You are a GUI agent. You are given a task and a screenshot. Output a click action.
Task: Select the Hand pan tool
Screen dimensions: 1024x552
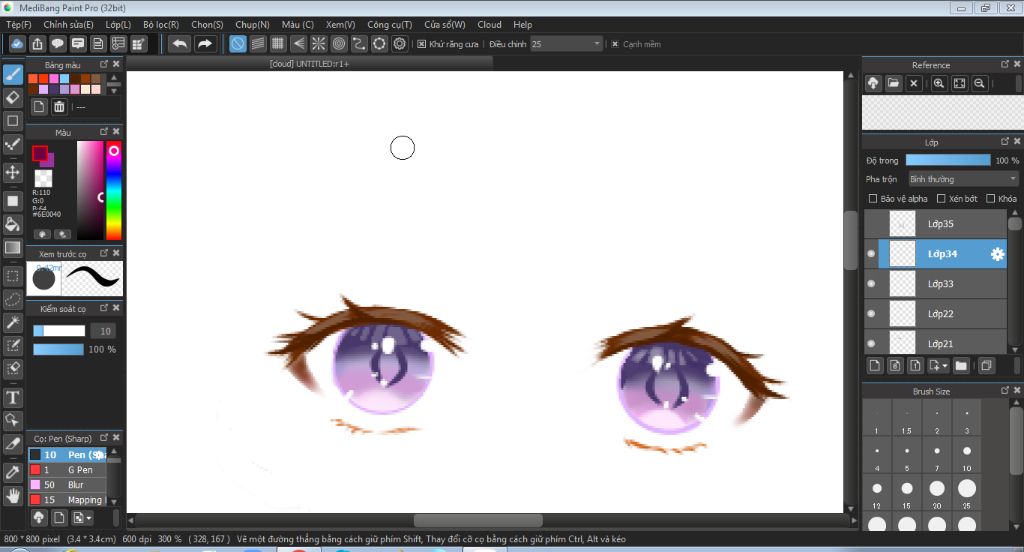(13, 495)
